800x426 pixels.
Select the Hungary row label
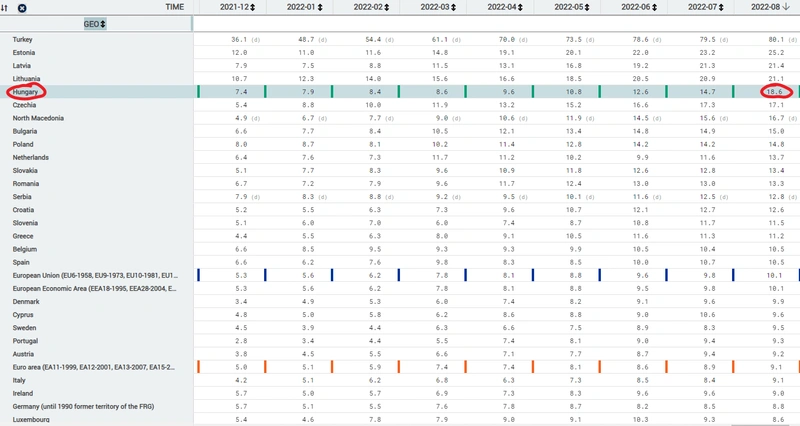point(26,92)
